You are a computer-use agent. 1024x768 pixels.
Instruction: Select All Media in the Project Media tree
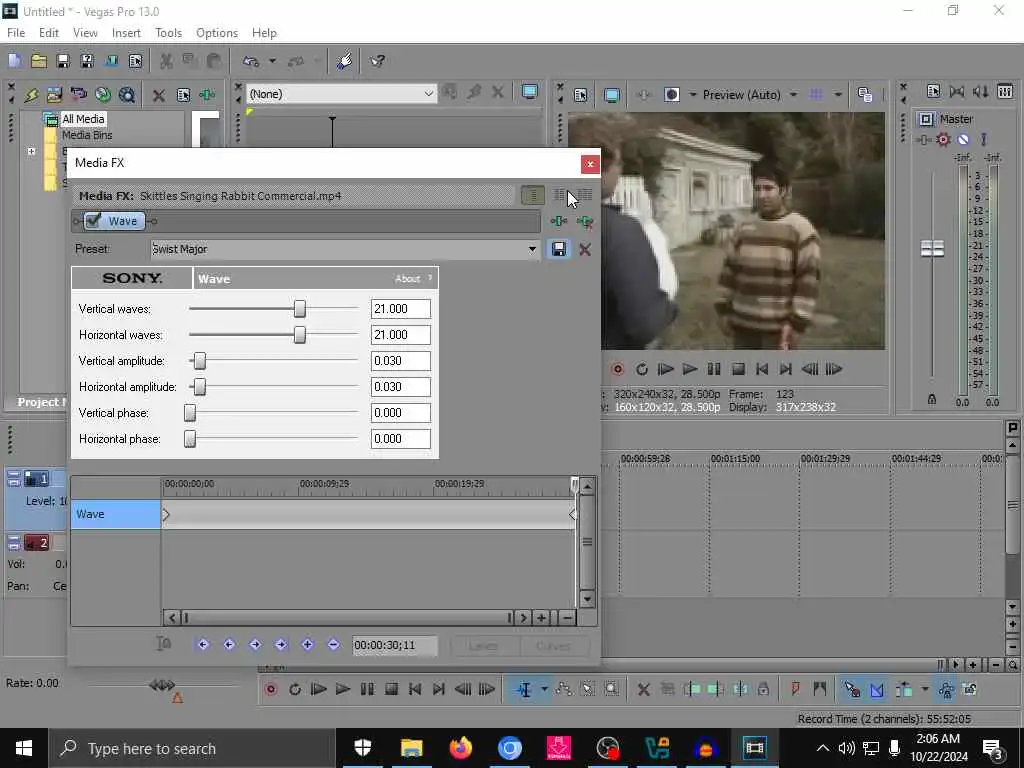[x=83, y=119]
